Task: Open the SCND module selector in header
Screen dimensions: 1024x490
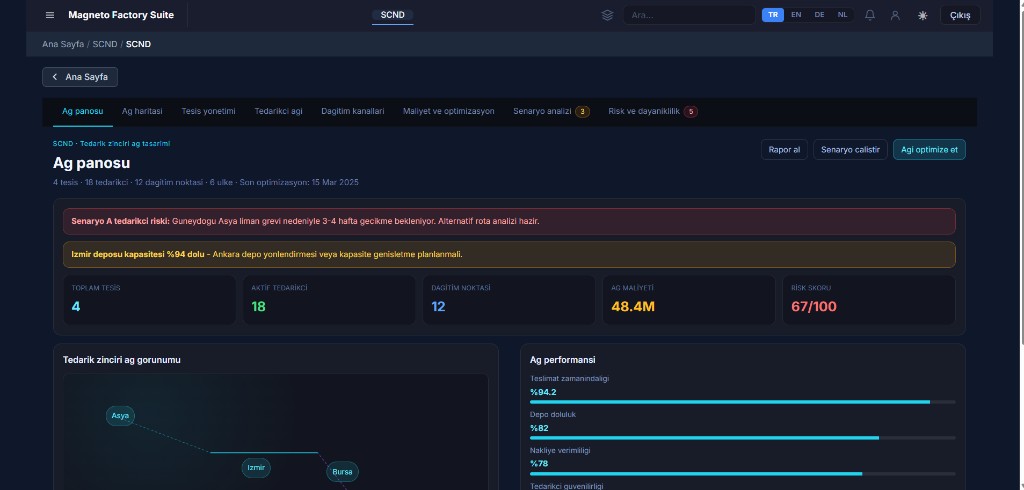Action: point(392,15)
